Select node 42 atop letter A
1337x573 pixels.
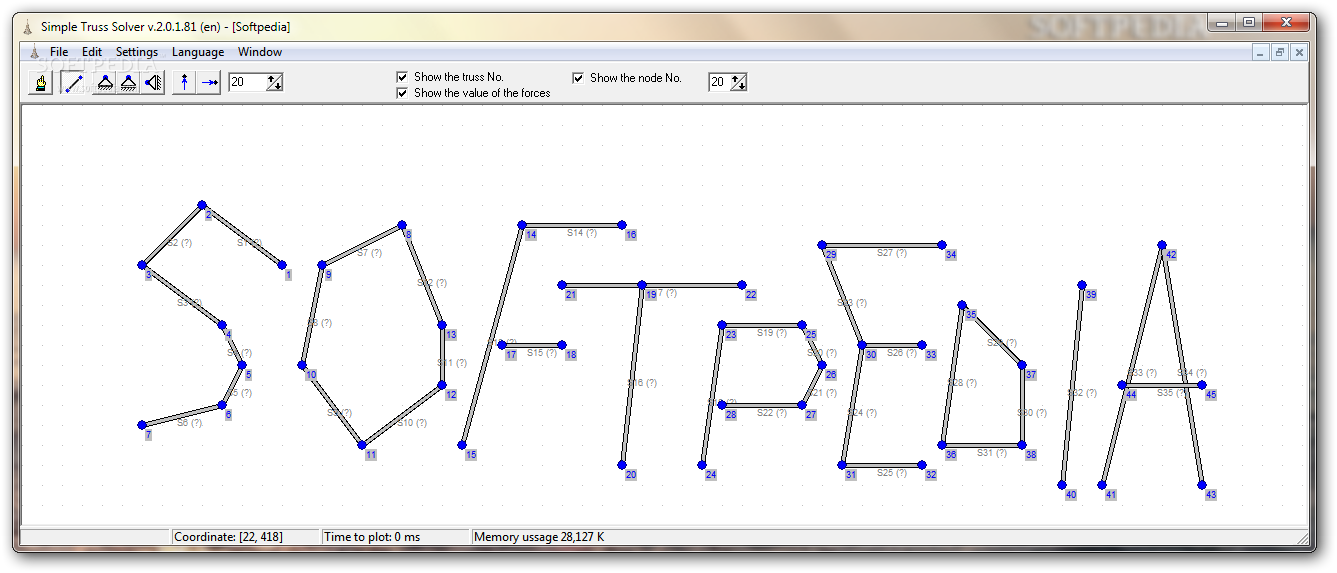pos(1161,245)
